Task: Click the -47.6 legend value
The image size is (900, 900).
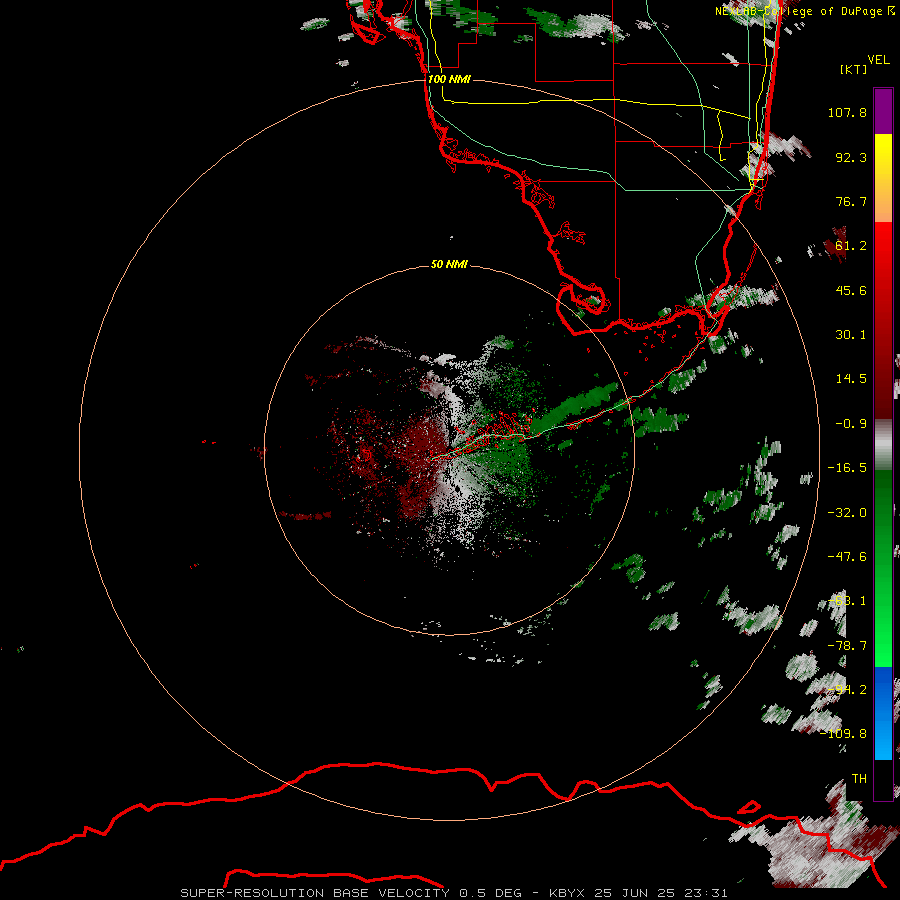Action: click(847, 557)
